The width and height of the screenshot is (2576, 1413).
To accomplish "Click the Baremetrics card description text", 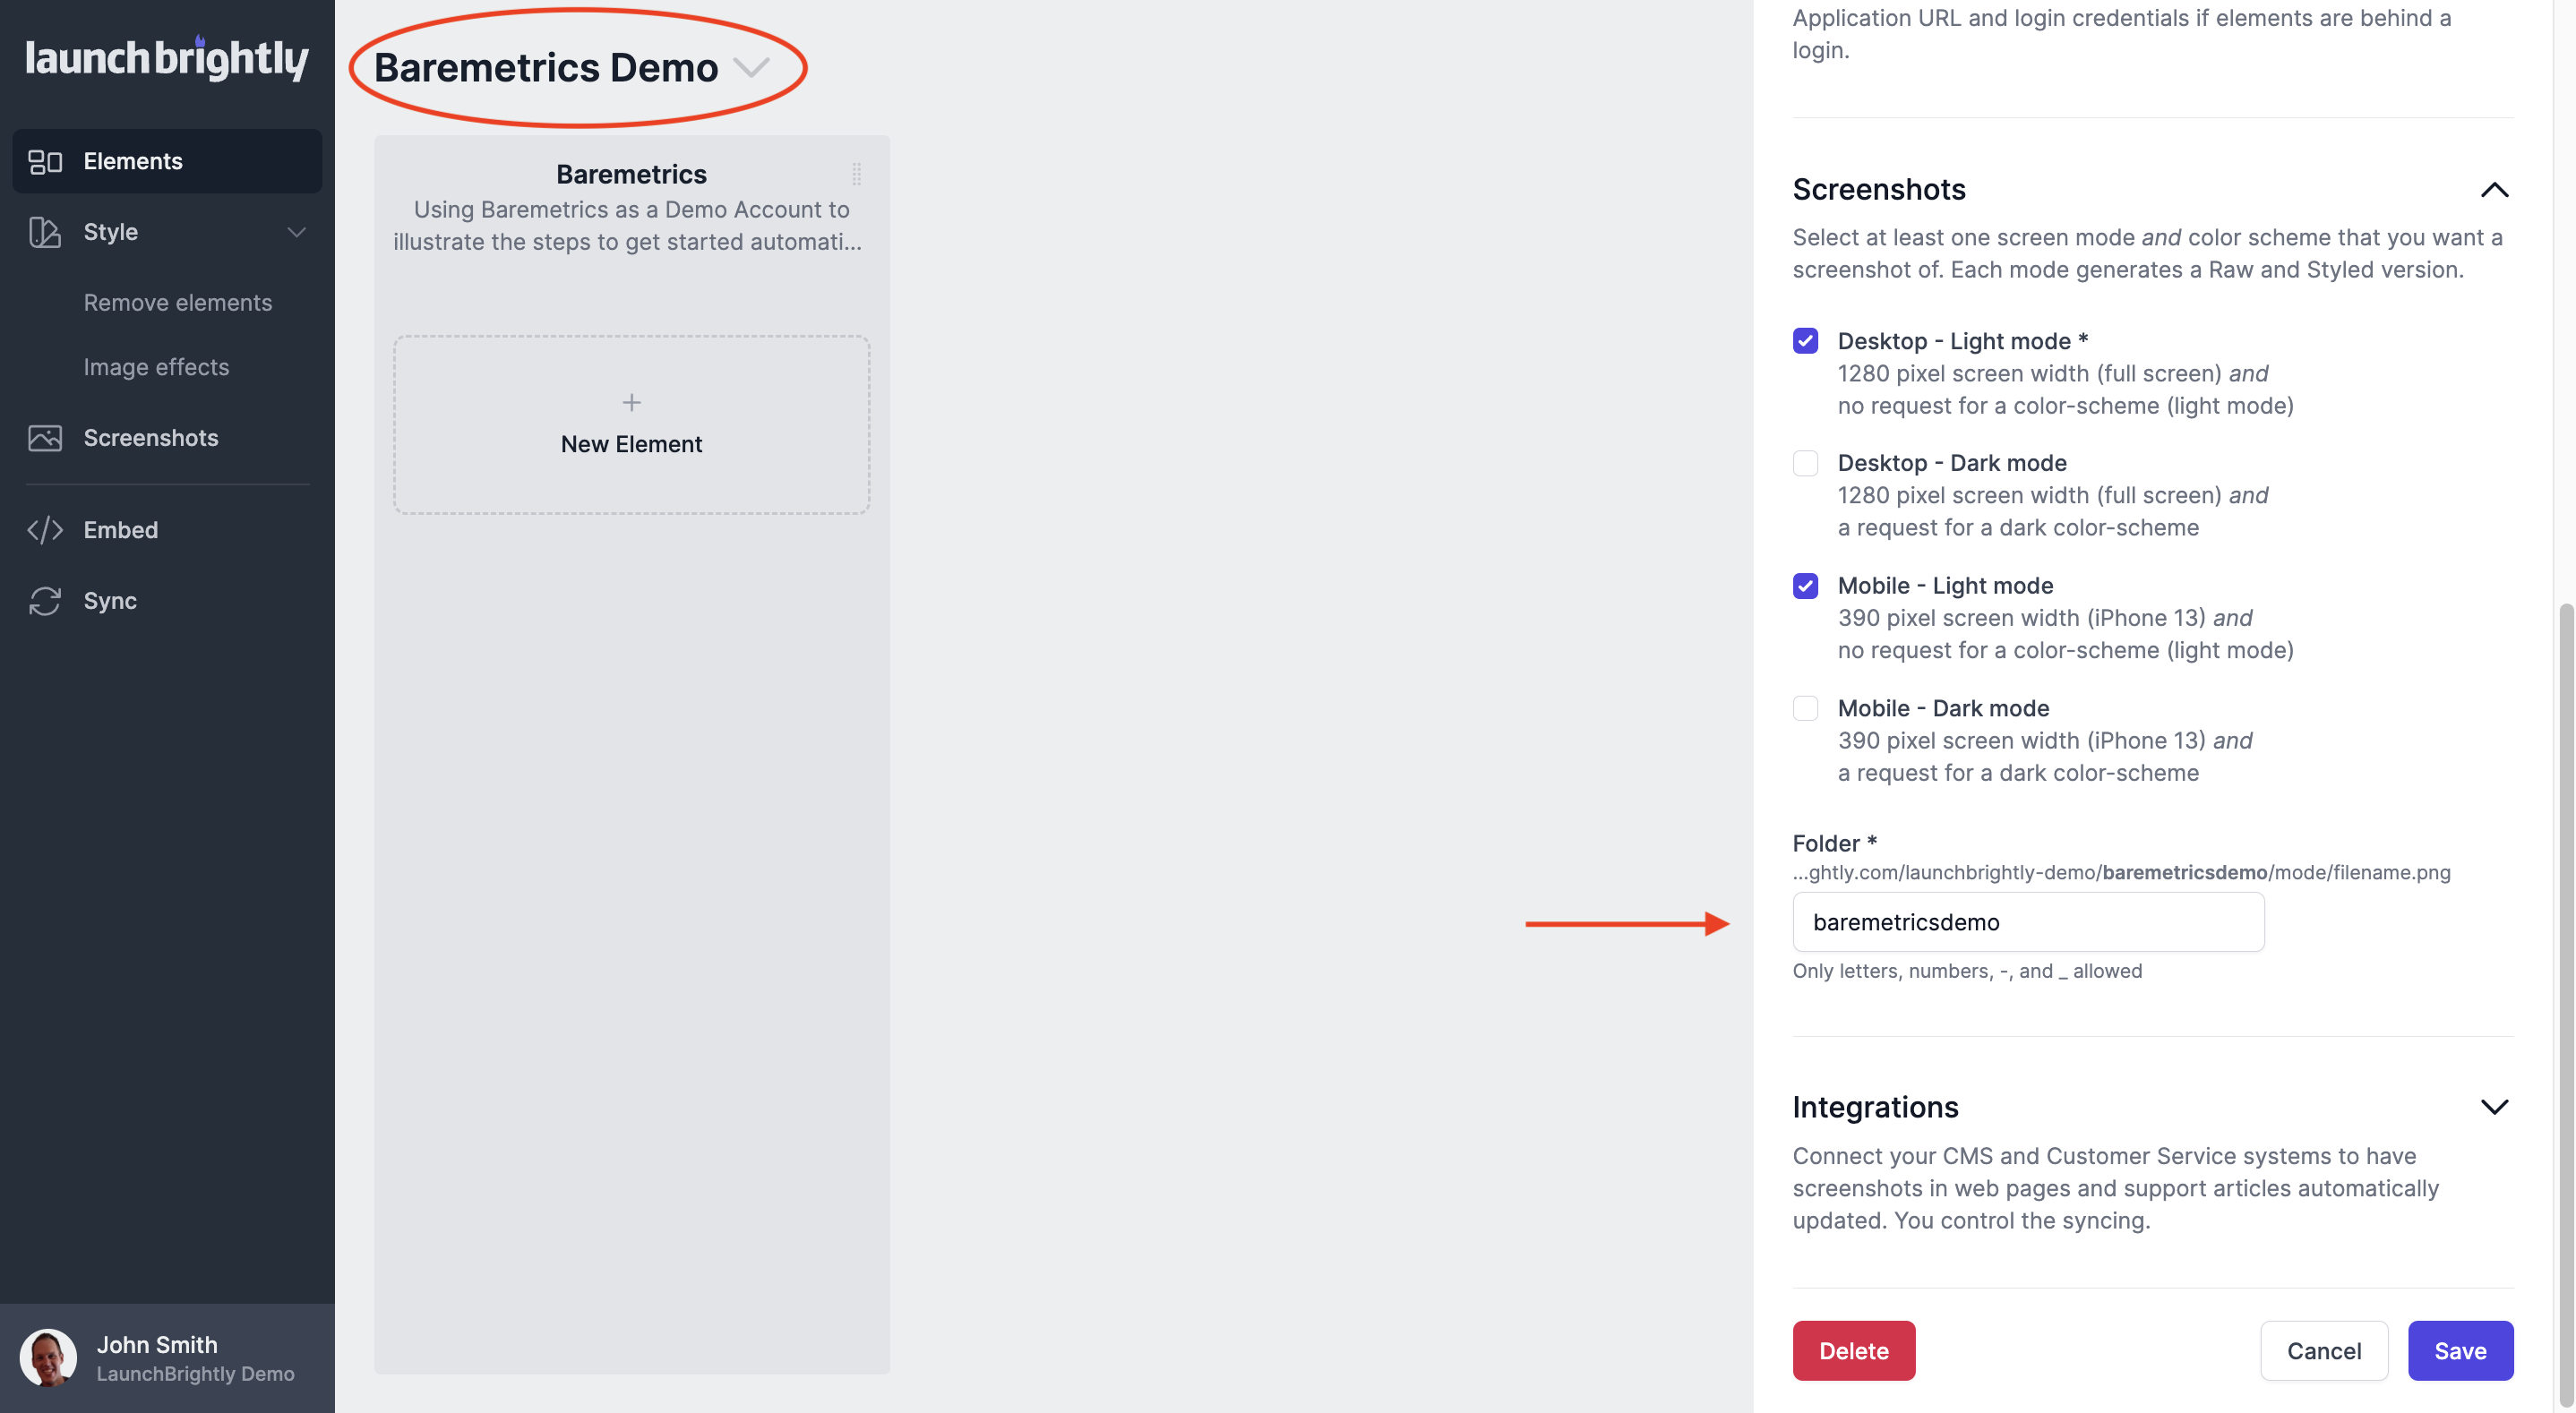I will pos(627,226).
